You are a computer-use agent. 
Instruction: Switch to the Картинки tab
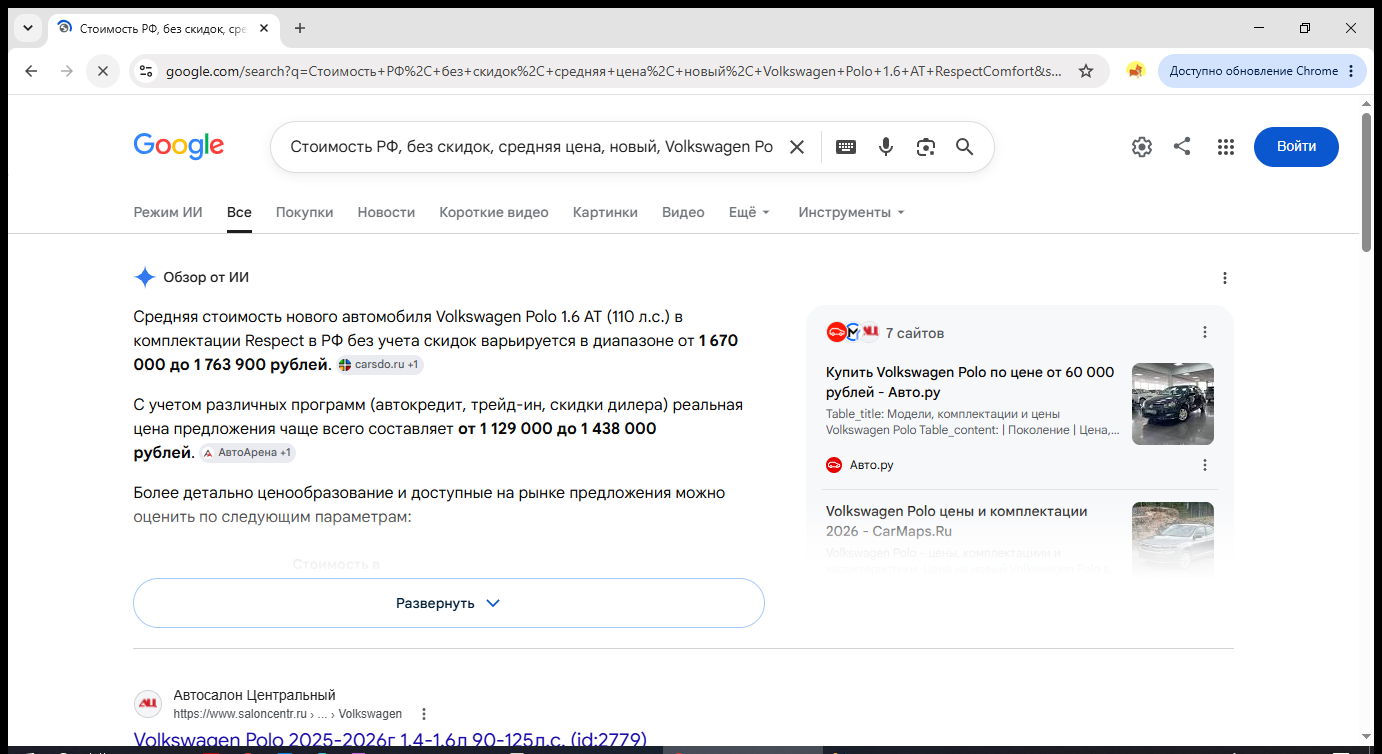tap(605, 212)
